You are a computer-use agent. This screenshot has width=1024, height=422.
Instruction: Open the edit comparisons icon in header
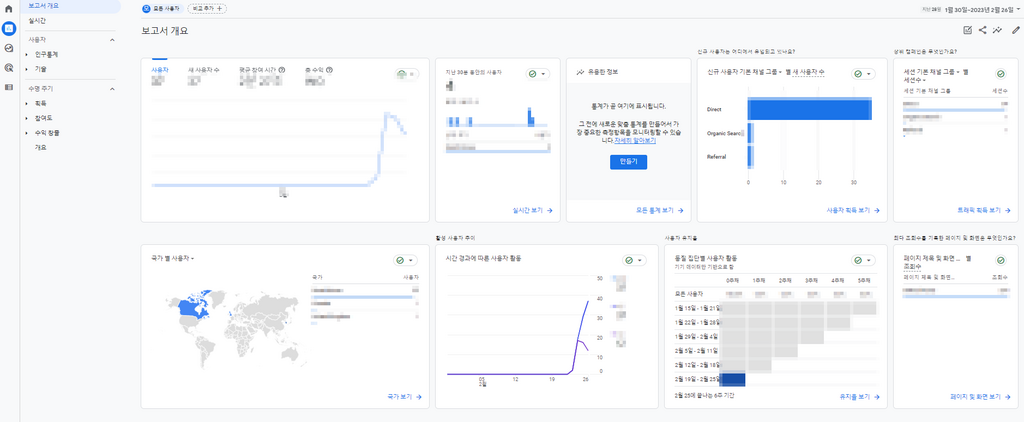tap(968, 30)
